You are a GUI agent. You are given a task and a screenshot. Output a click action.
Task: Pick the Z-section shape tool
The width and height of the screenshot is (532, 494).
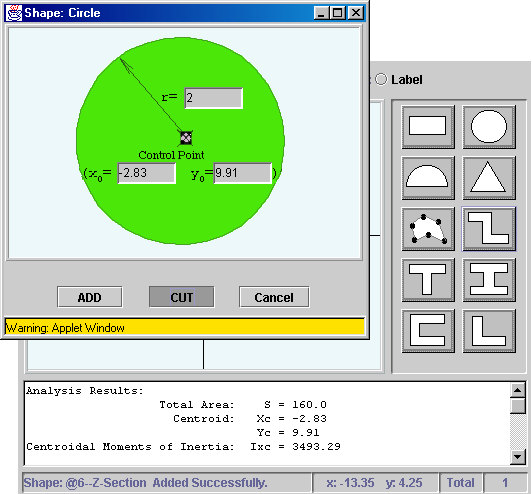coord(489,229)
